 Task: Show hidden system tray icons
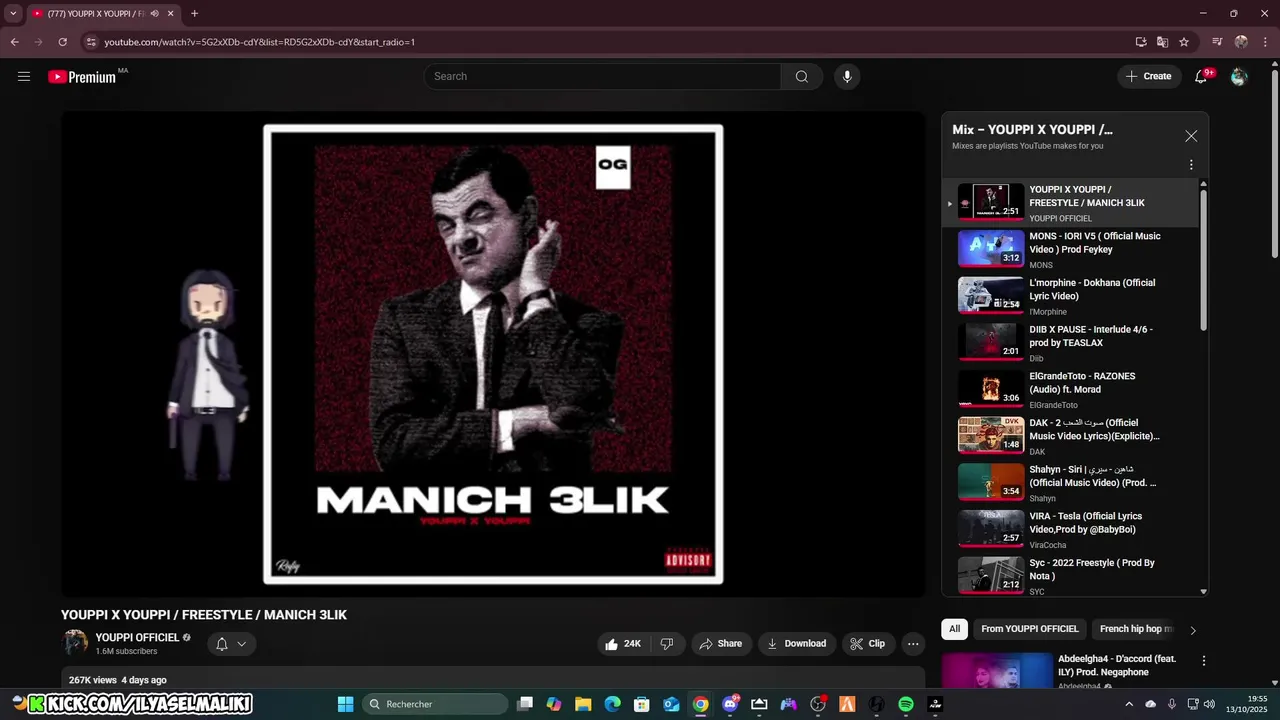click(1129, 704)
